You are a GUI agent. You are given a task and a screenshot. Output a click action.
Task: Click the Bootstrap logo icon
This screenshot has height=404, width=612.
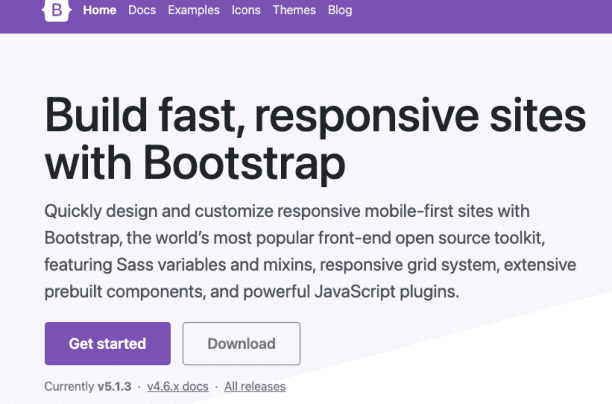57,10
